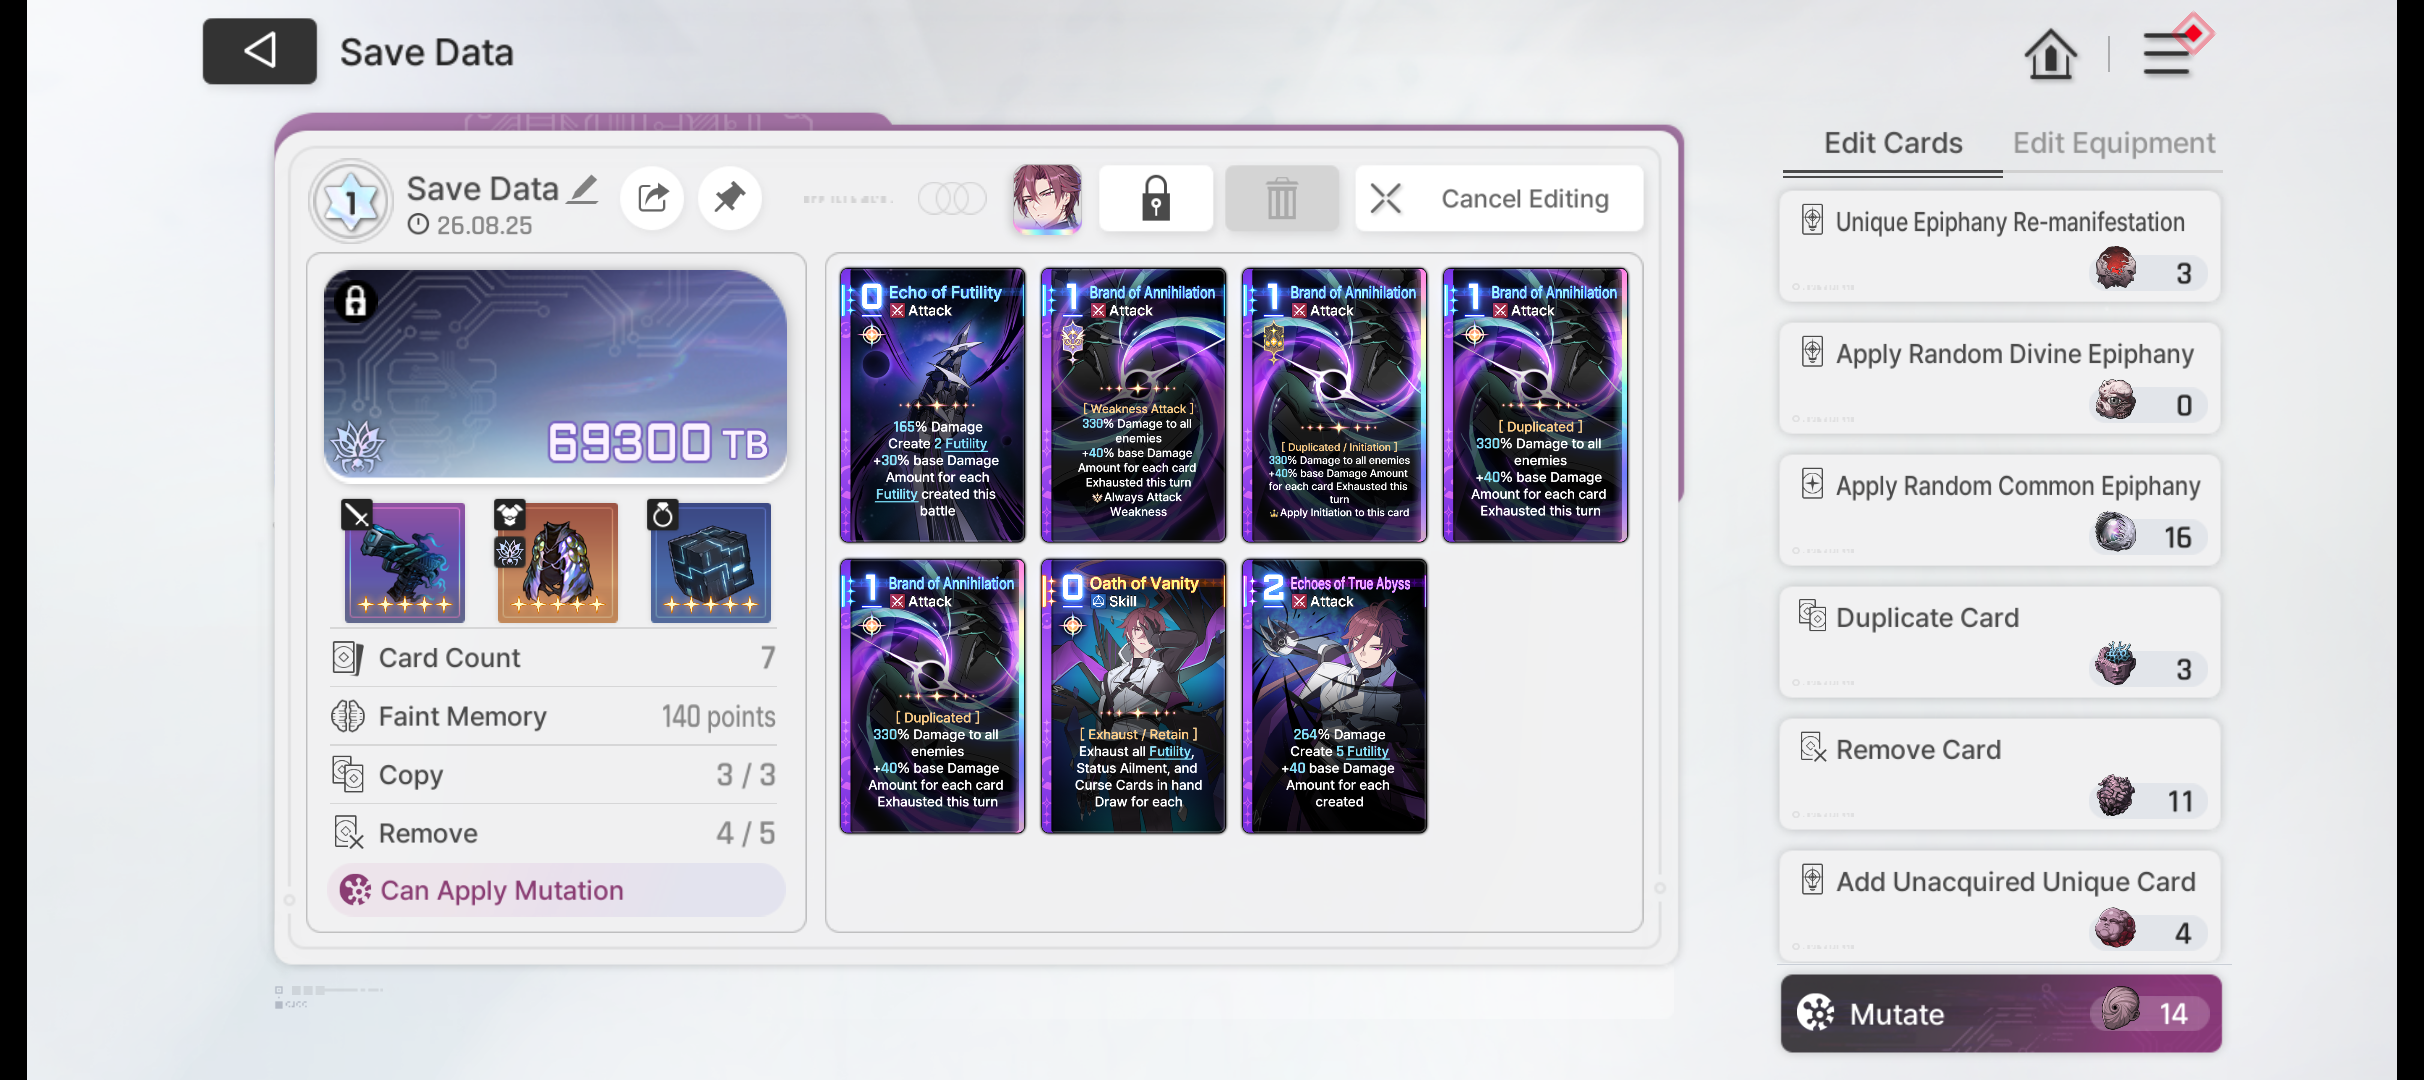Tap the Mutate button's wheel icon
The height and width of the screenshot is (1080, 2424).
click(x=1816, y=1013)
